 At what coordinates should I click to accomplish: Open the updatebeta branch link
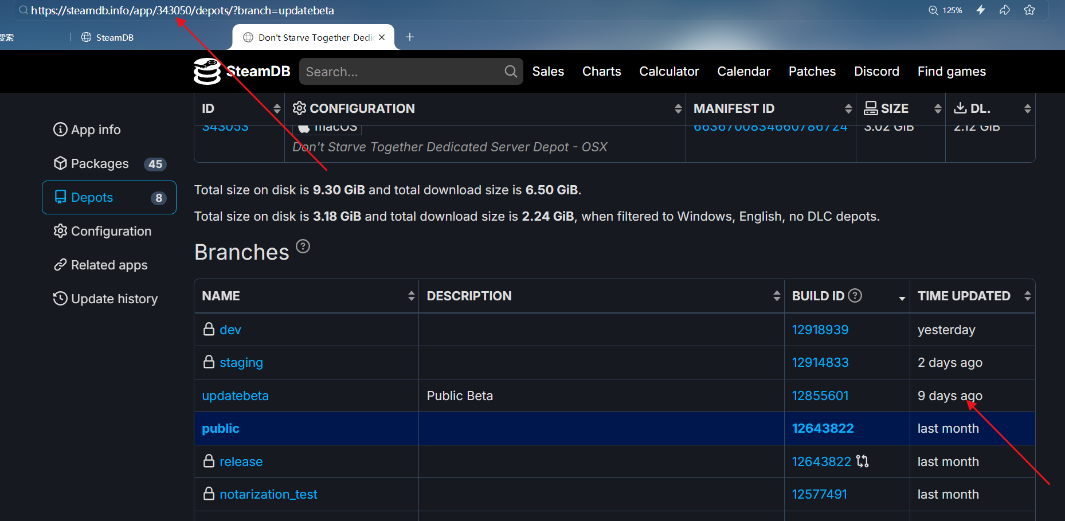(235, 396)
